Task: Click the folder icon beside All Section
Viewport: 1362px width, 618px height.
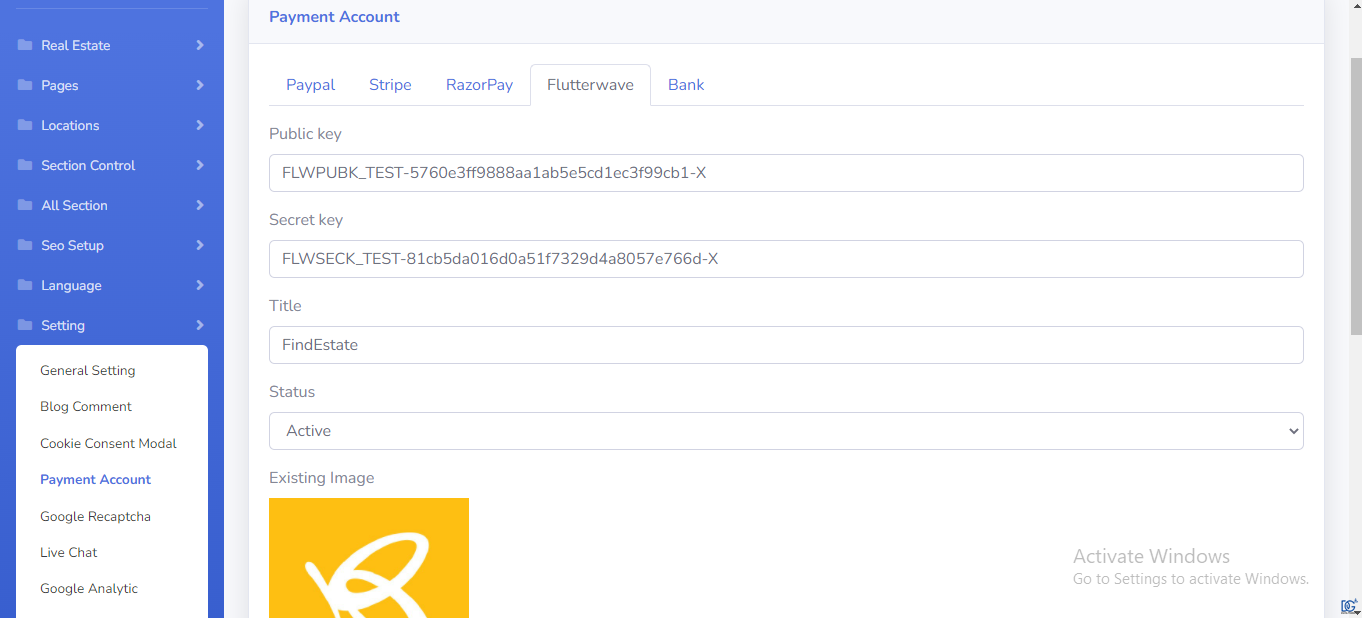Action: (25, 205)
